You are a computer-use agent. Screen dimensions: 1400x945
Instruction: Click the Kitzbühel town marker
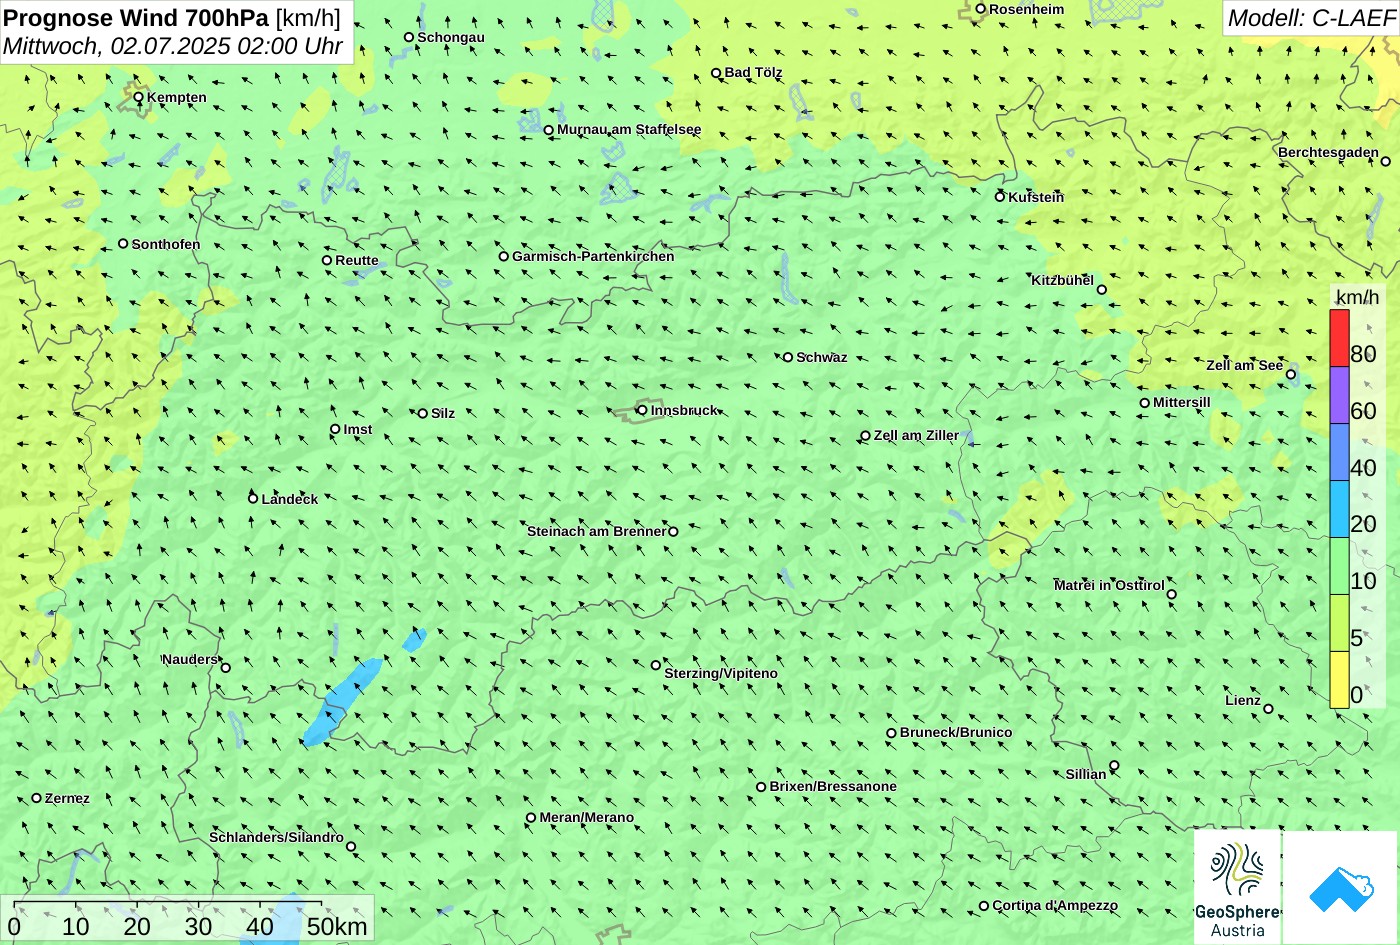tap(1102, 290)
